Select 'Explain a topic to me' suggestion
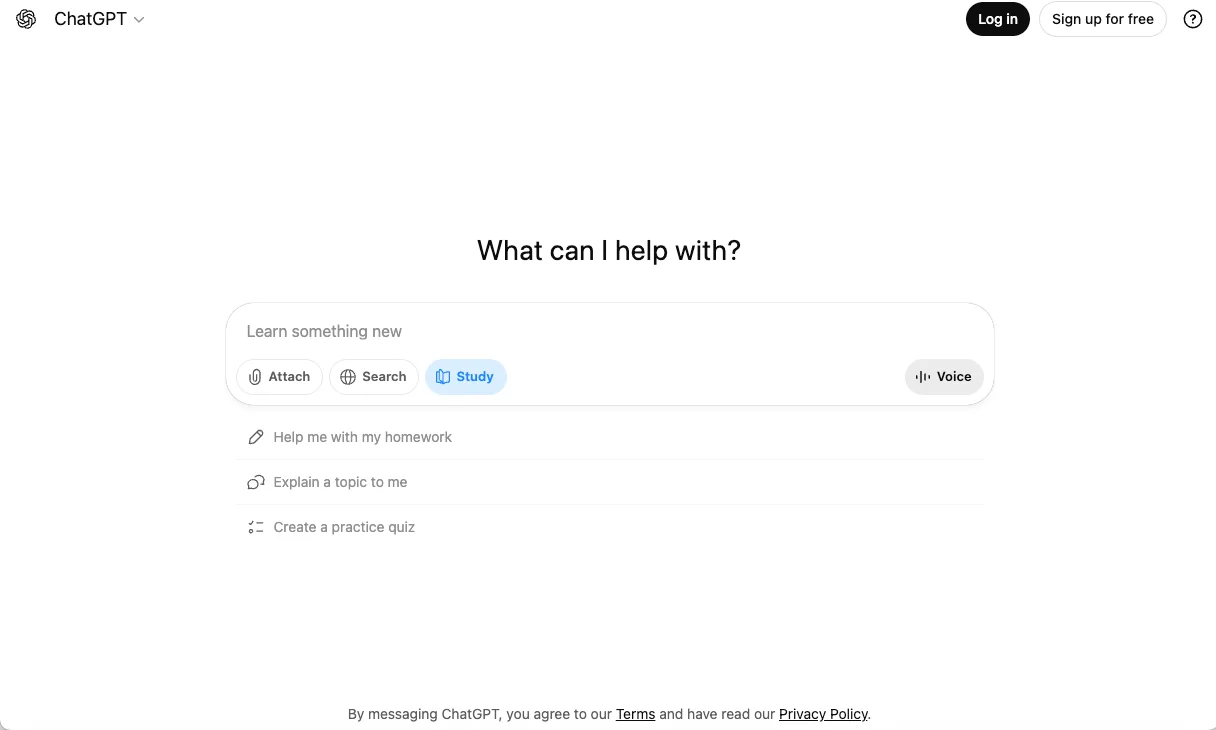Image resolution: width=1216 pixels, height=730 pixels. click(610, 482)
